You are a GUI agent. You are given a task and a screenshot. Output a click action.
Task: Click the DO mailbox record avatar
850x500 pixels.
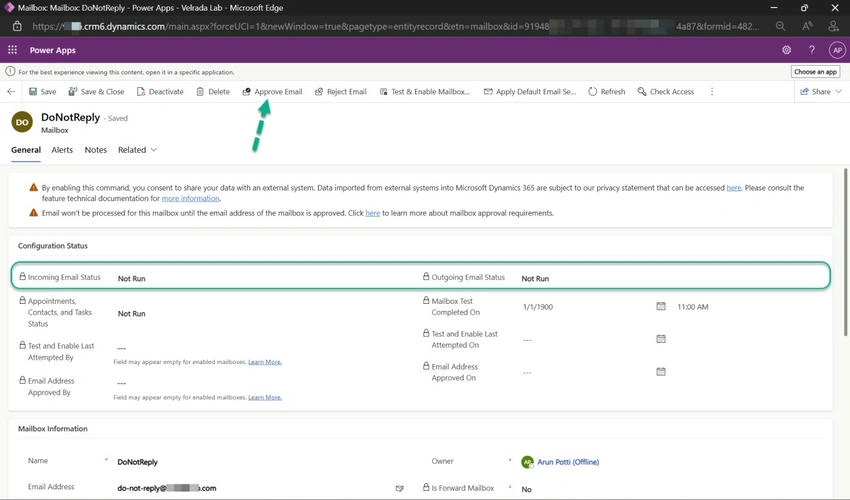[x=22, y=122]
